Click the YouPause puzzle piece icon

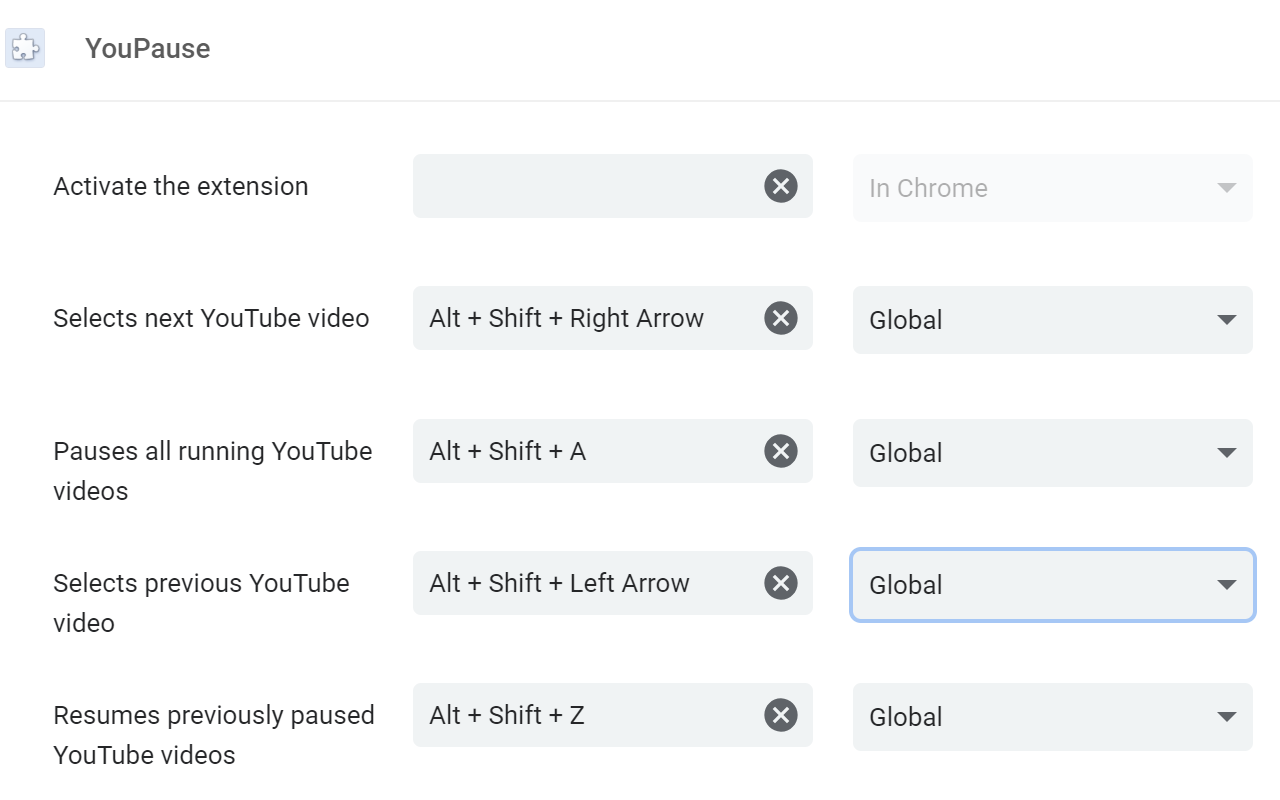pos(25,47)
